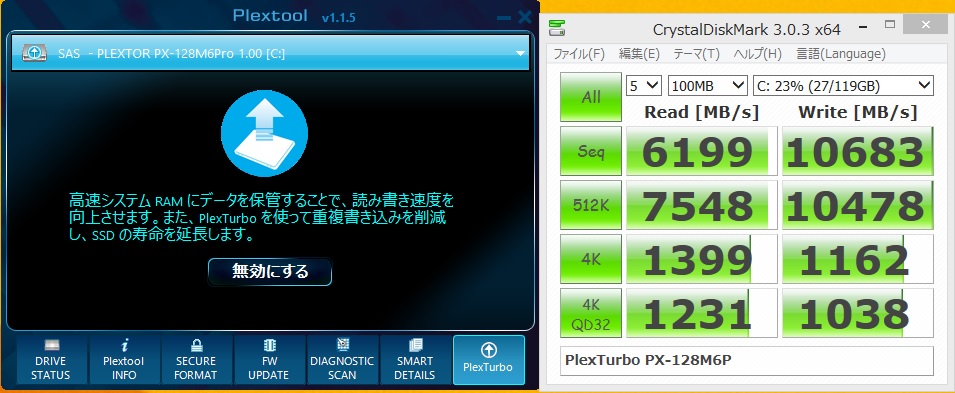
Task: Disable PlexTurbo with the 無効にする button
Action: (x=270, y=272)
